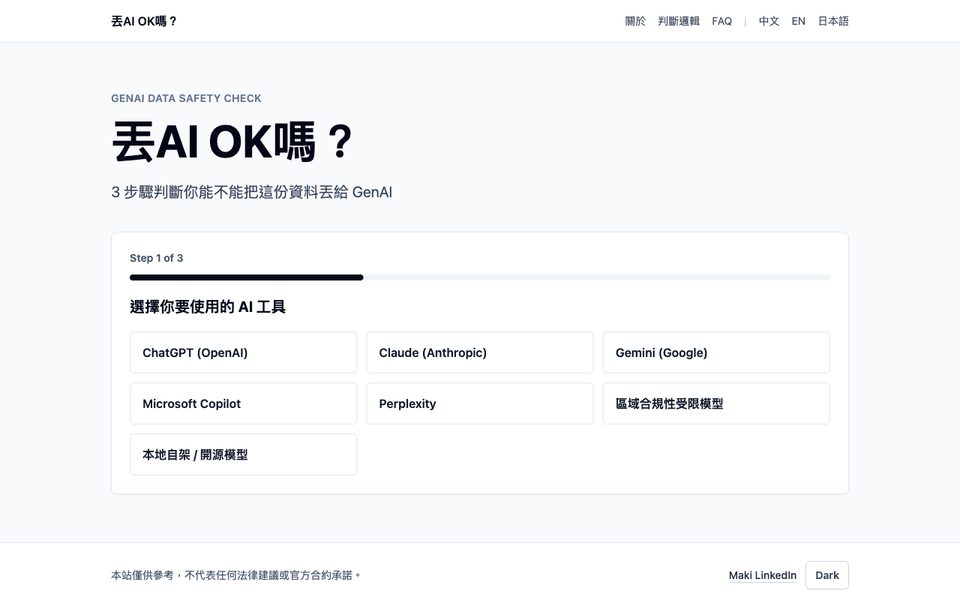Click the large 丟AI OK嗎？ page title

click(233, 142)
